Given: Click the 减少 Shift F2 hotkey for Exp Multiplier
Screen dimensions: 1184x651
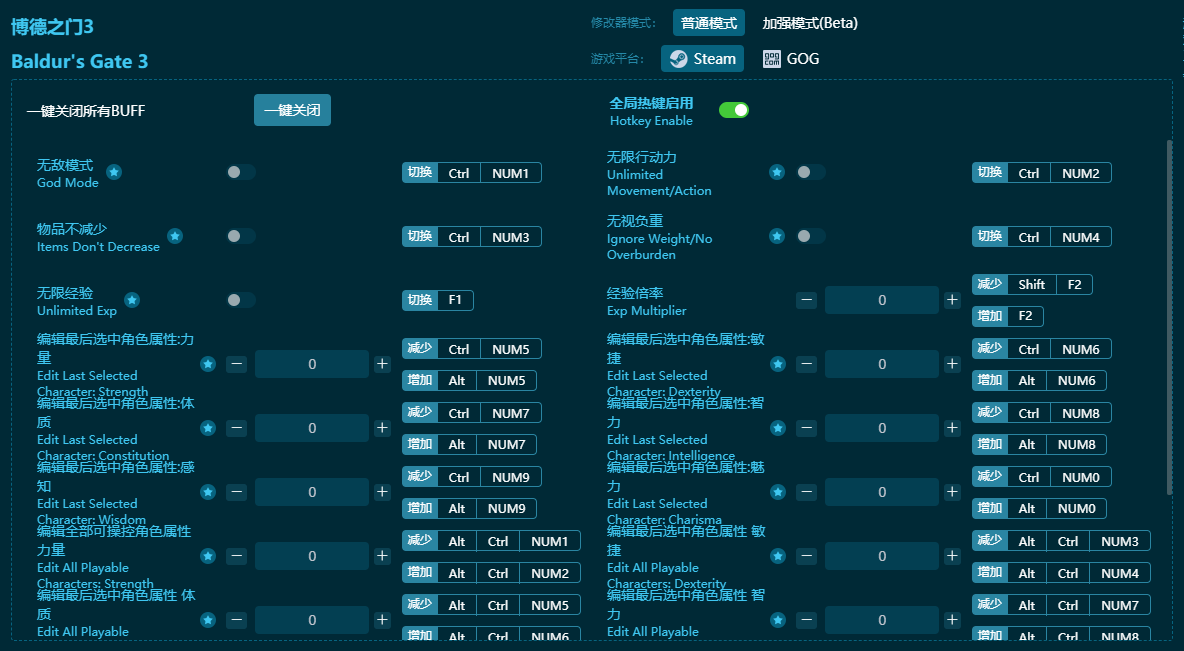Looking at the screenshot, I should pos(1032,285).
